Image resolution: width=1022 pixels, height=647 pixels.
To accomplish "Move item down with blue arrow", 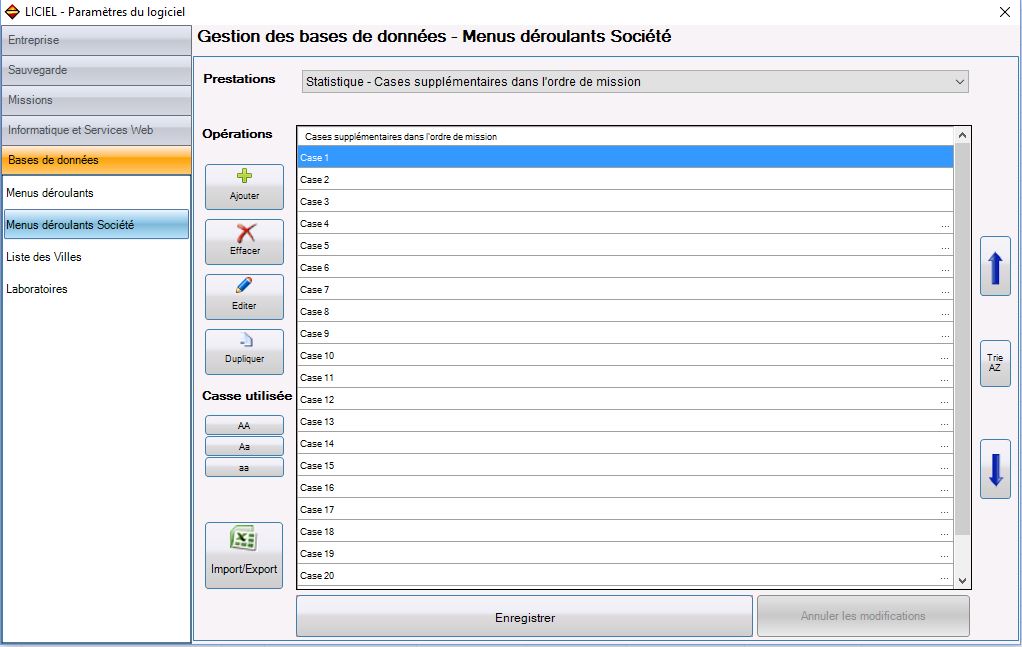I will pyautogui.click(x=995, y=469).
